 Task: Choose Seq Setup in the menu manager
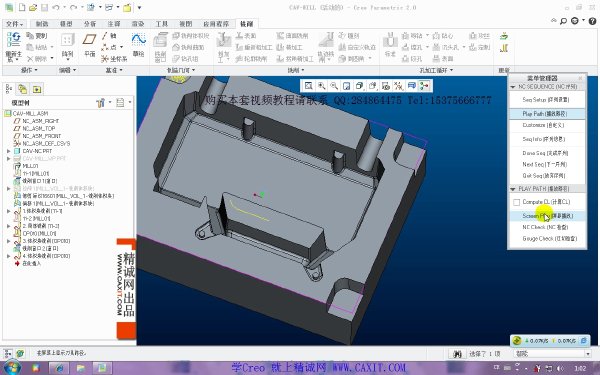click(547, 99)
